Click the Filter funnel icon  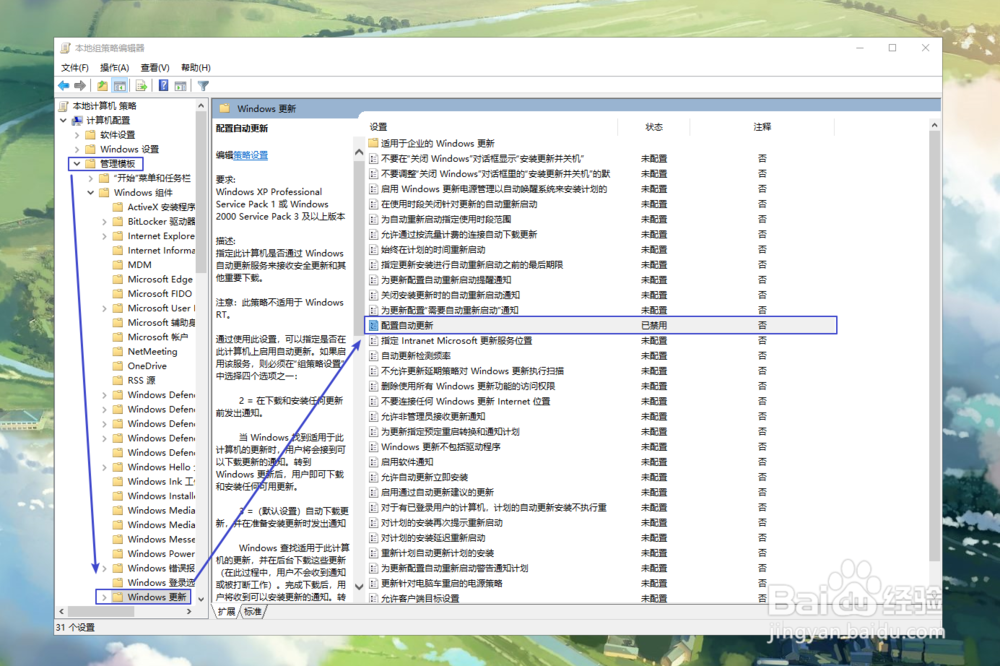[203, 85]
